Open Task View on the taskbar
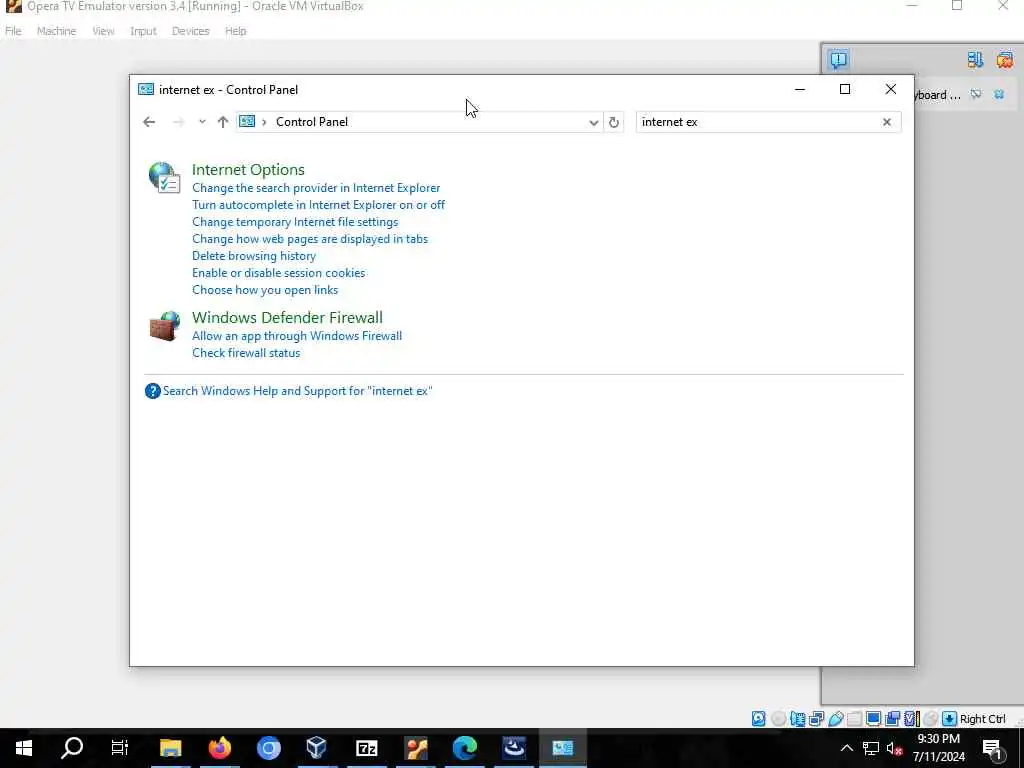Viewport: 1024px width, 768px height. point(120,748)
